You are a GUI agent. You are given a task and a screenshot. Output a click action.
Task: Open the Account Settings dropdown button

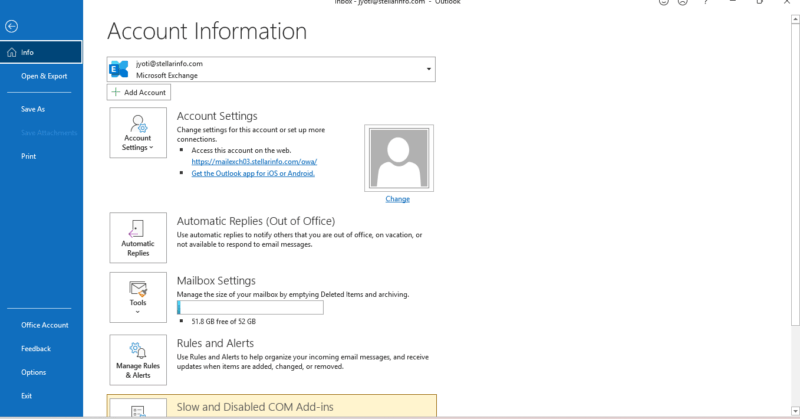click(138, 133)
